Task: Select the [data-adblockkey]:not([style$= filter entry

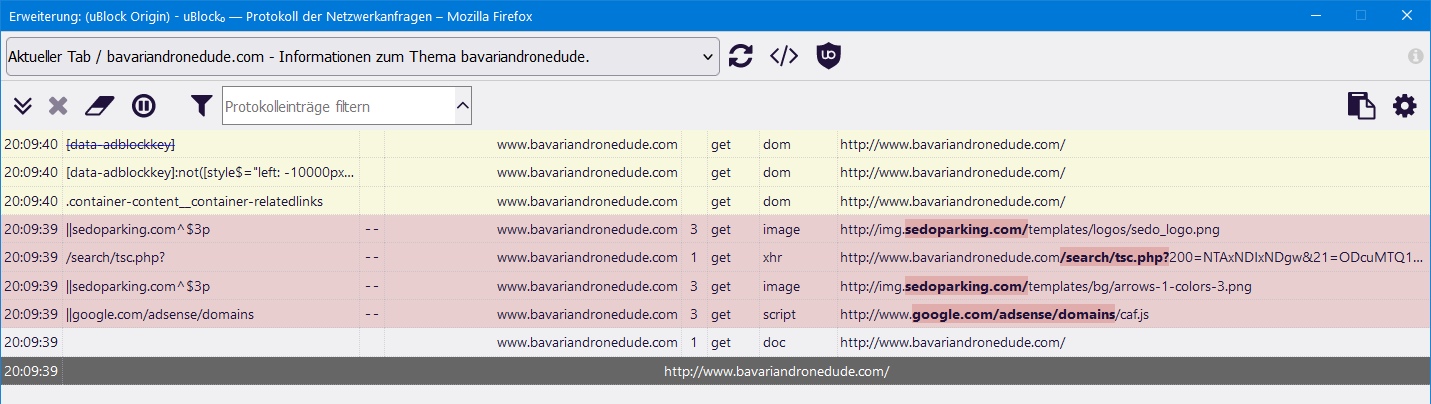Action: 211,173
